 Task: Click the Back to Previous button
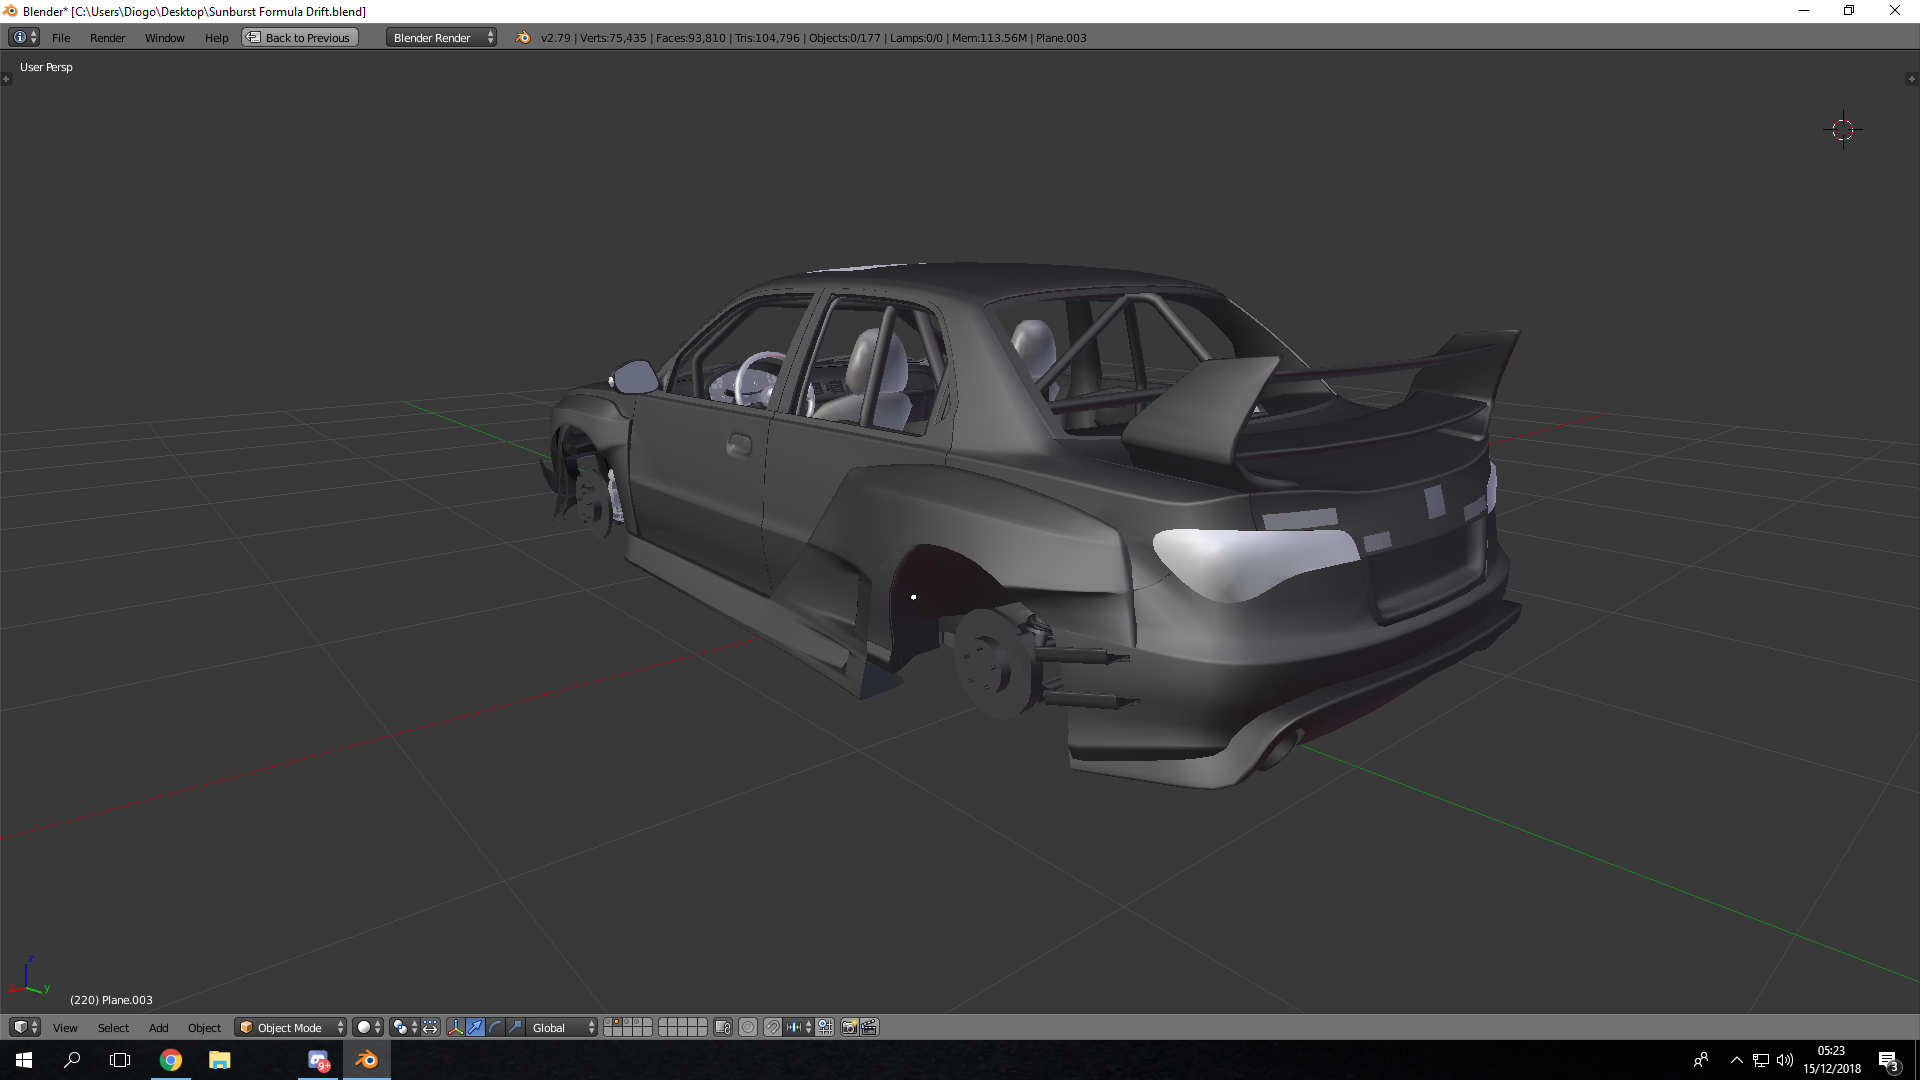(x=300, y=38)
